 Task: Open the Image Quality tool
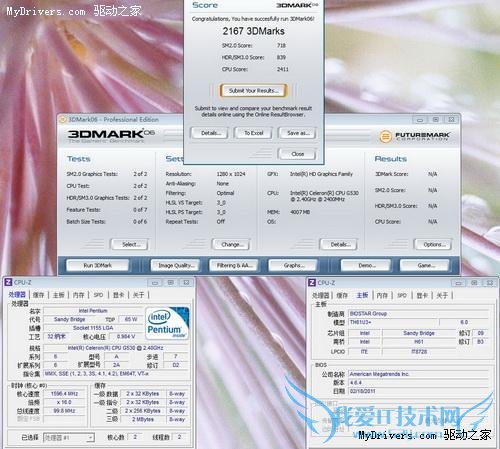175,265
